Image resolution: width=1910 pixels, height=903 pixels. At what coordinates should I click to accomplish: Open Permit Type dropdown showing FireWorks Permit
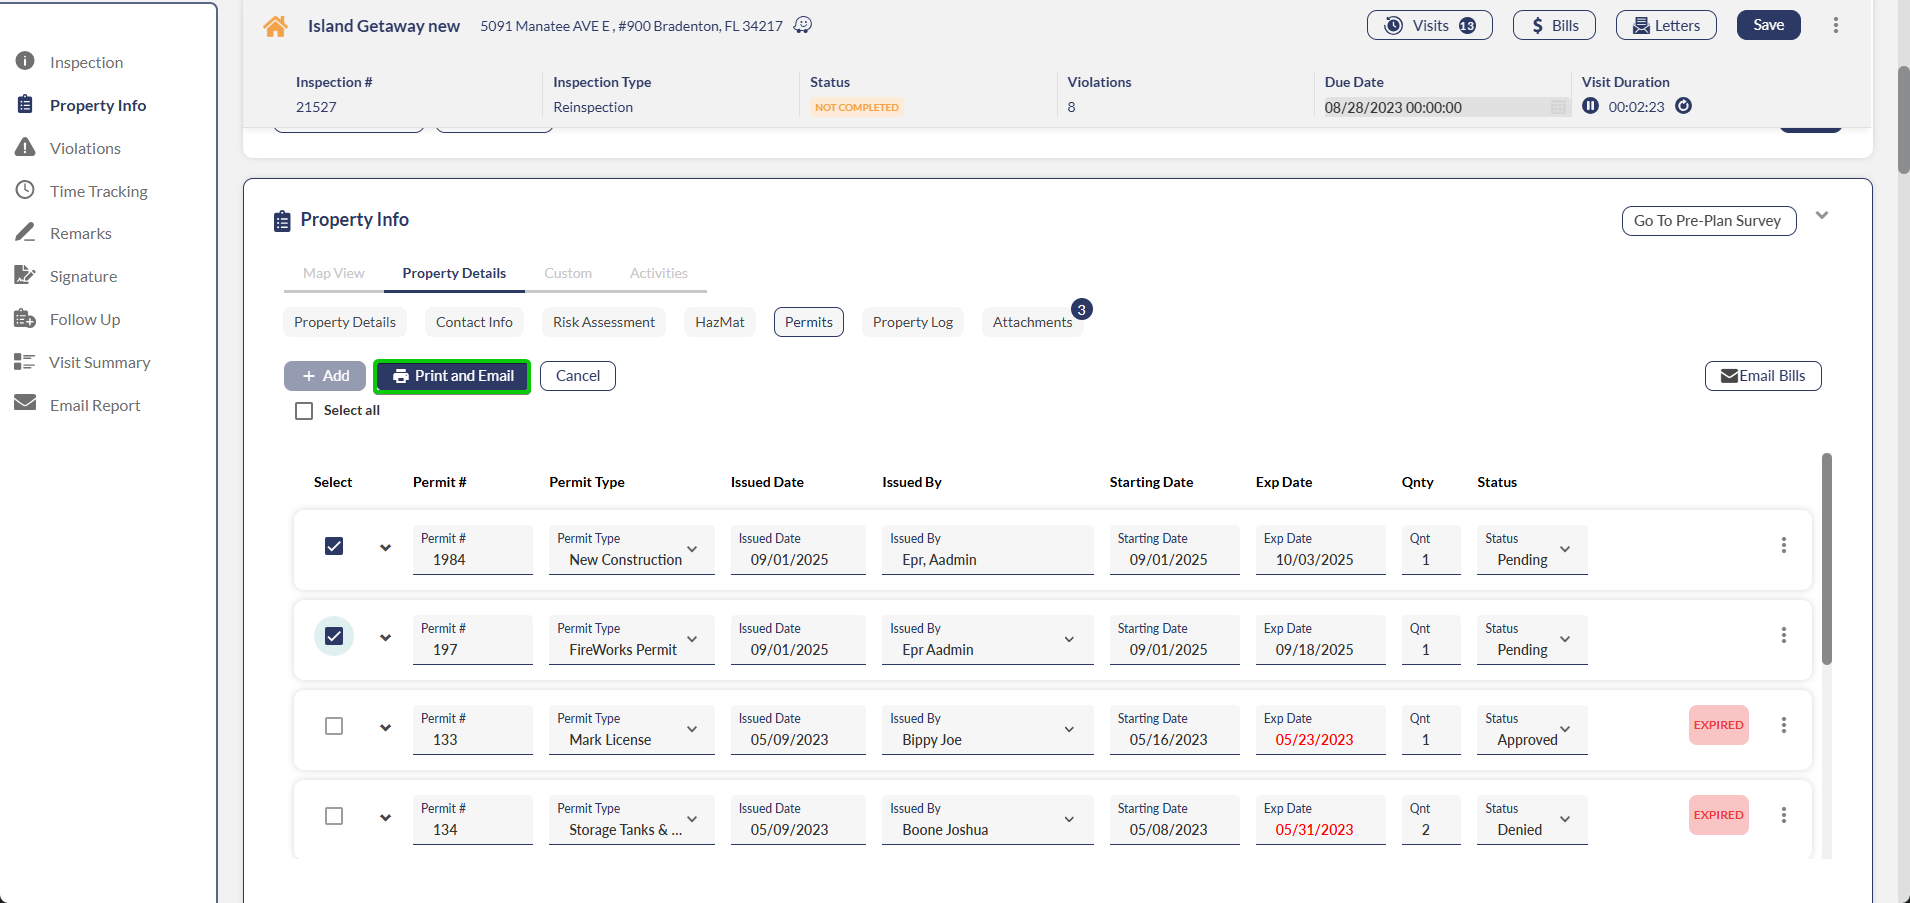pyautogui.click(x=691, y=639)
